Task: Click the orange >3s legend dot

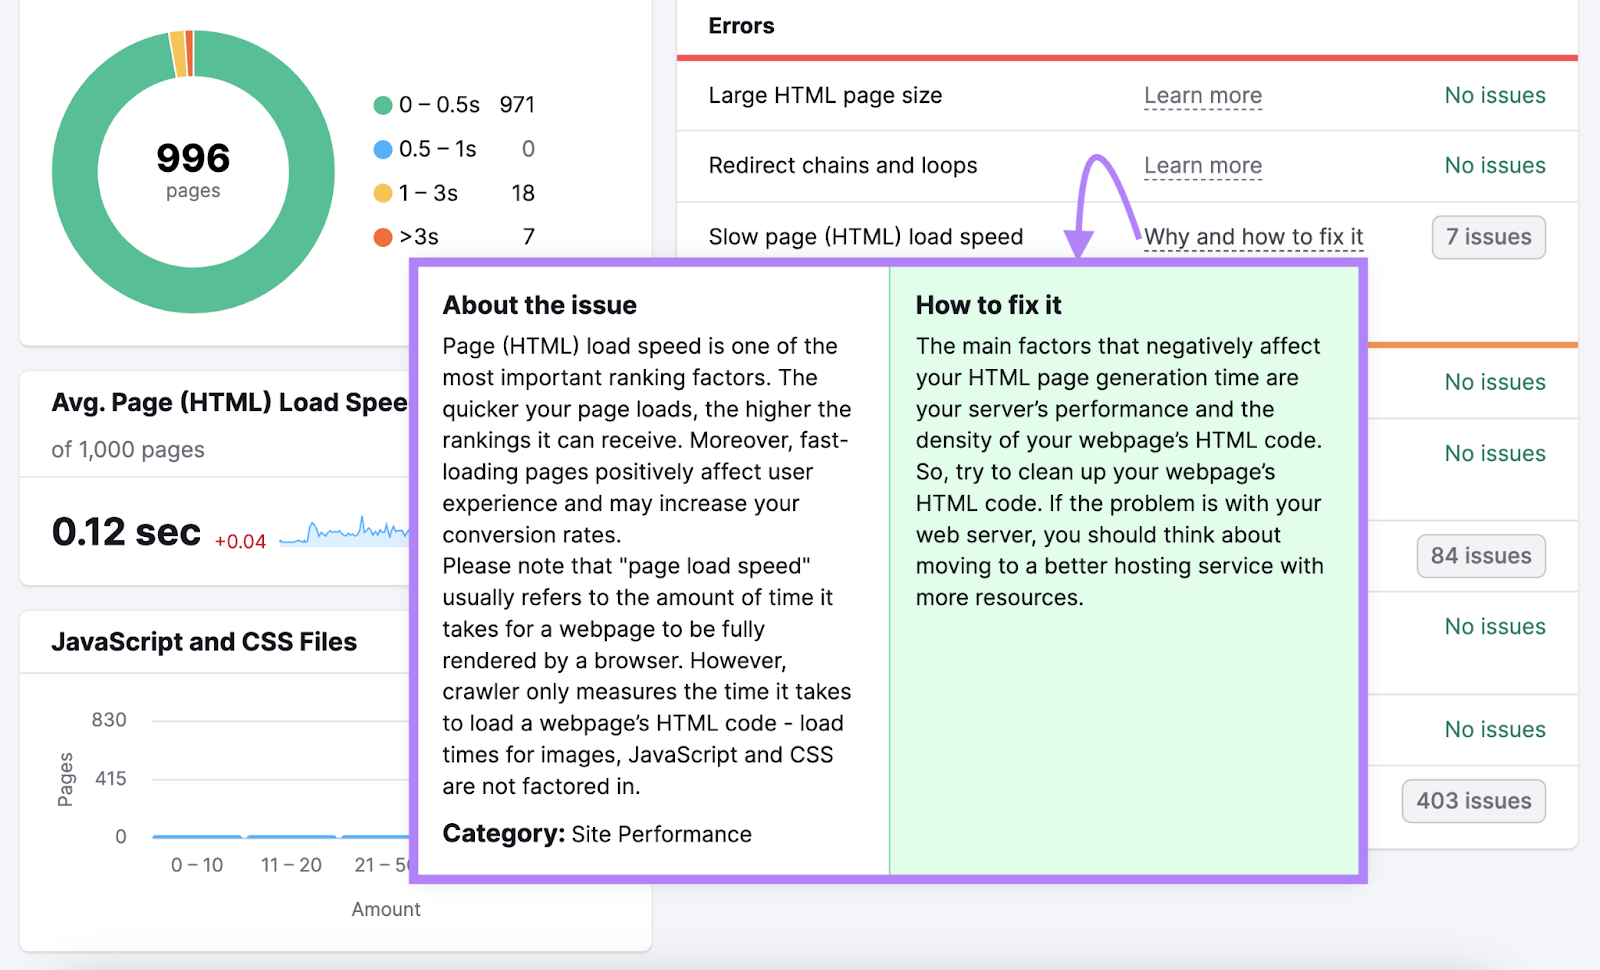Action: coord(382,237)
